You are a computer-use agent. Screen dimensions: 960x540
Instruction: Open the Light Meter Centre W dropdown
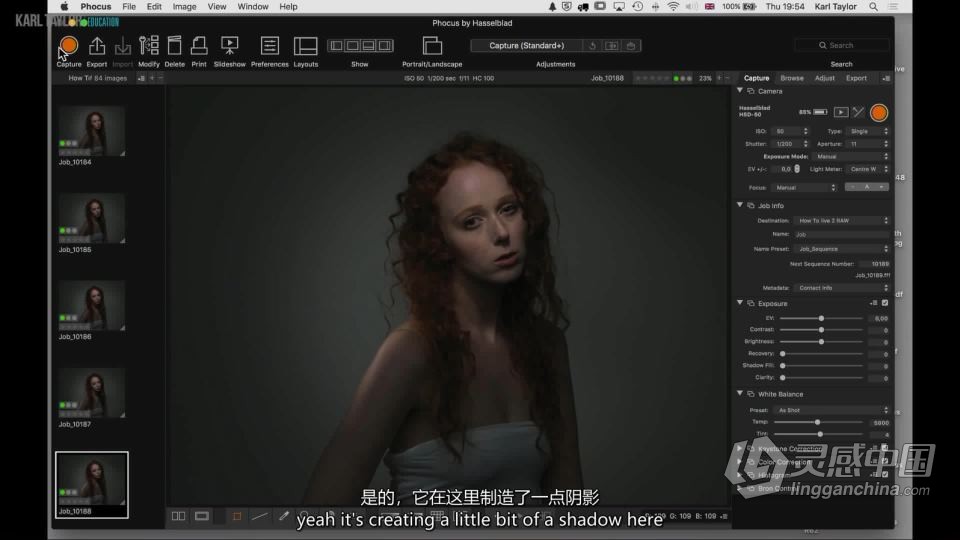click(868, 169)
